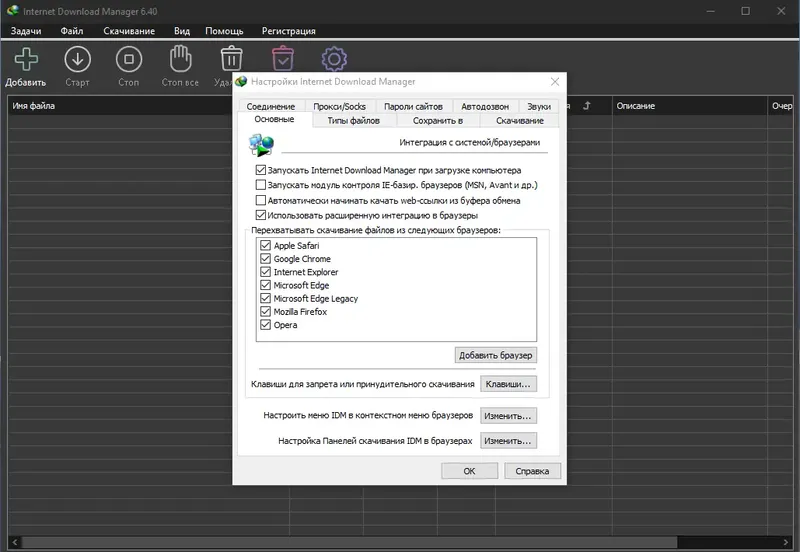Click the Добавить браузер button
800x552 pixels.
tap(495, 355)
